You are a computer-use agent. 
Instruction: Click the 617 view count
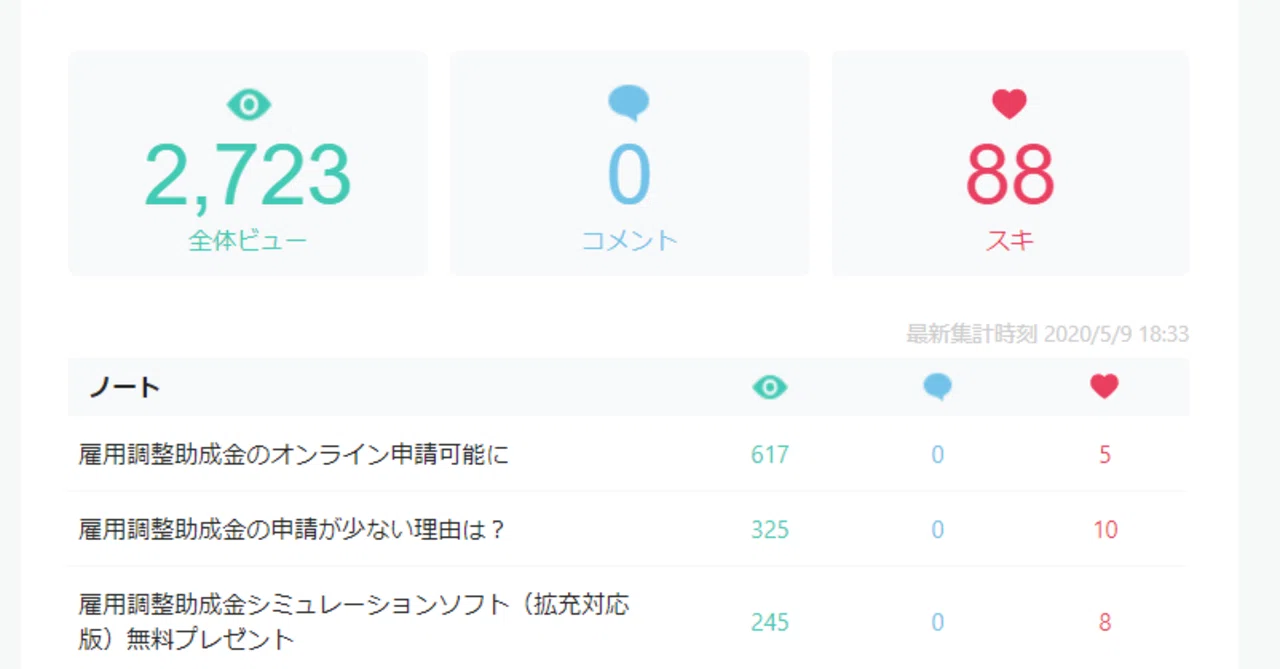coord(770,455)
